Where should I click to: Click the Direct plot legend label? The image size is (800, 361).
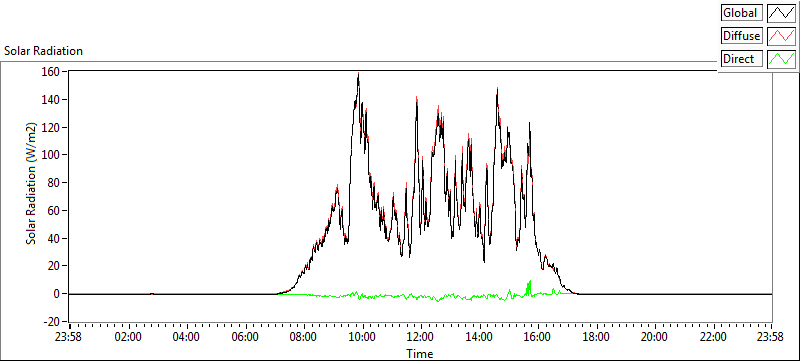pyautogui.click(x=741, y=59)
